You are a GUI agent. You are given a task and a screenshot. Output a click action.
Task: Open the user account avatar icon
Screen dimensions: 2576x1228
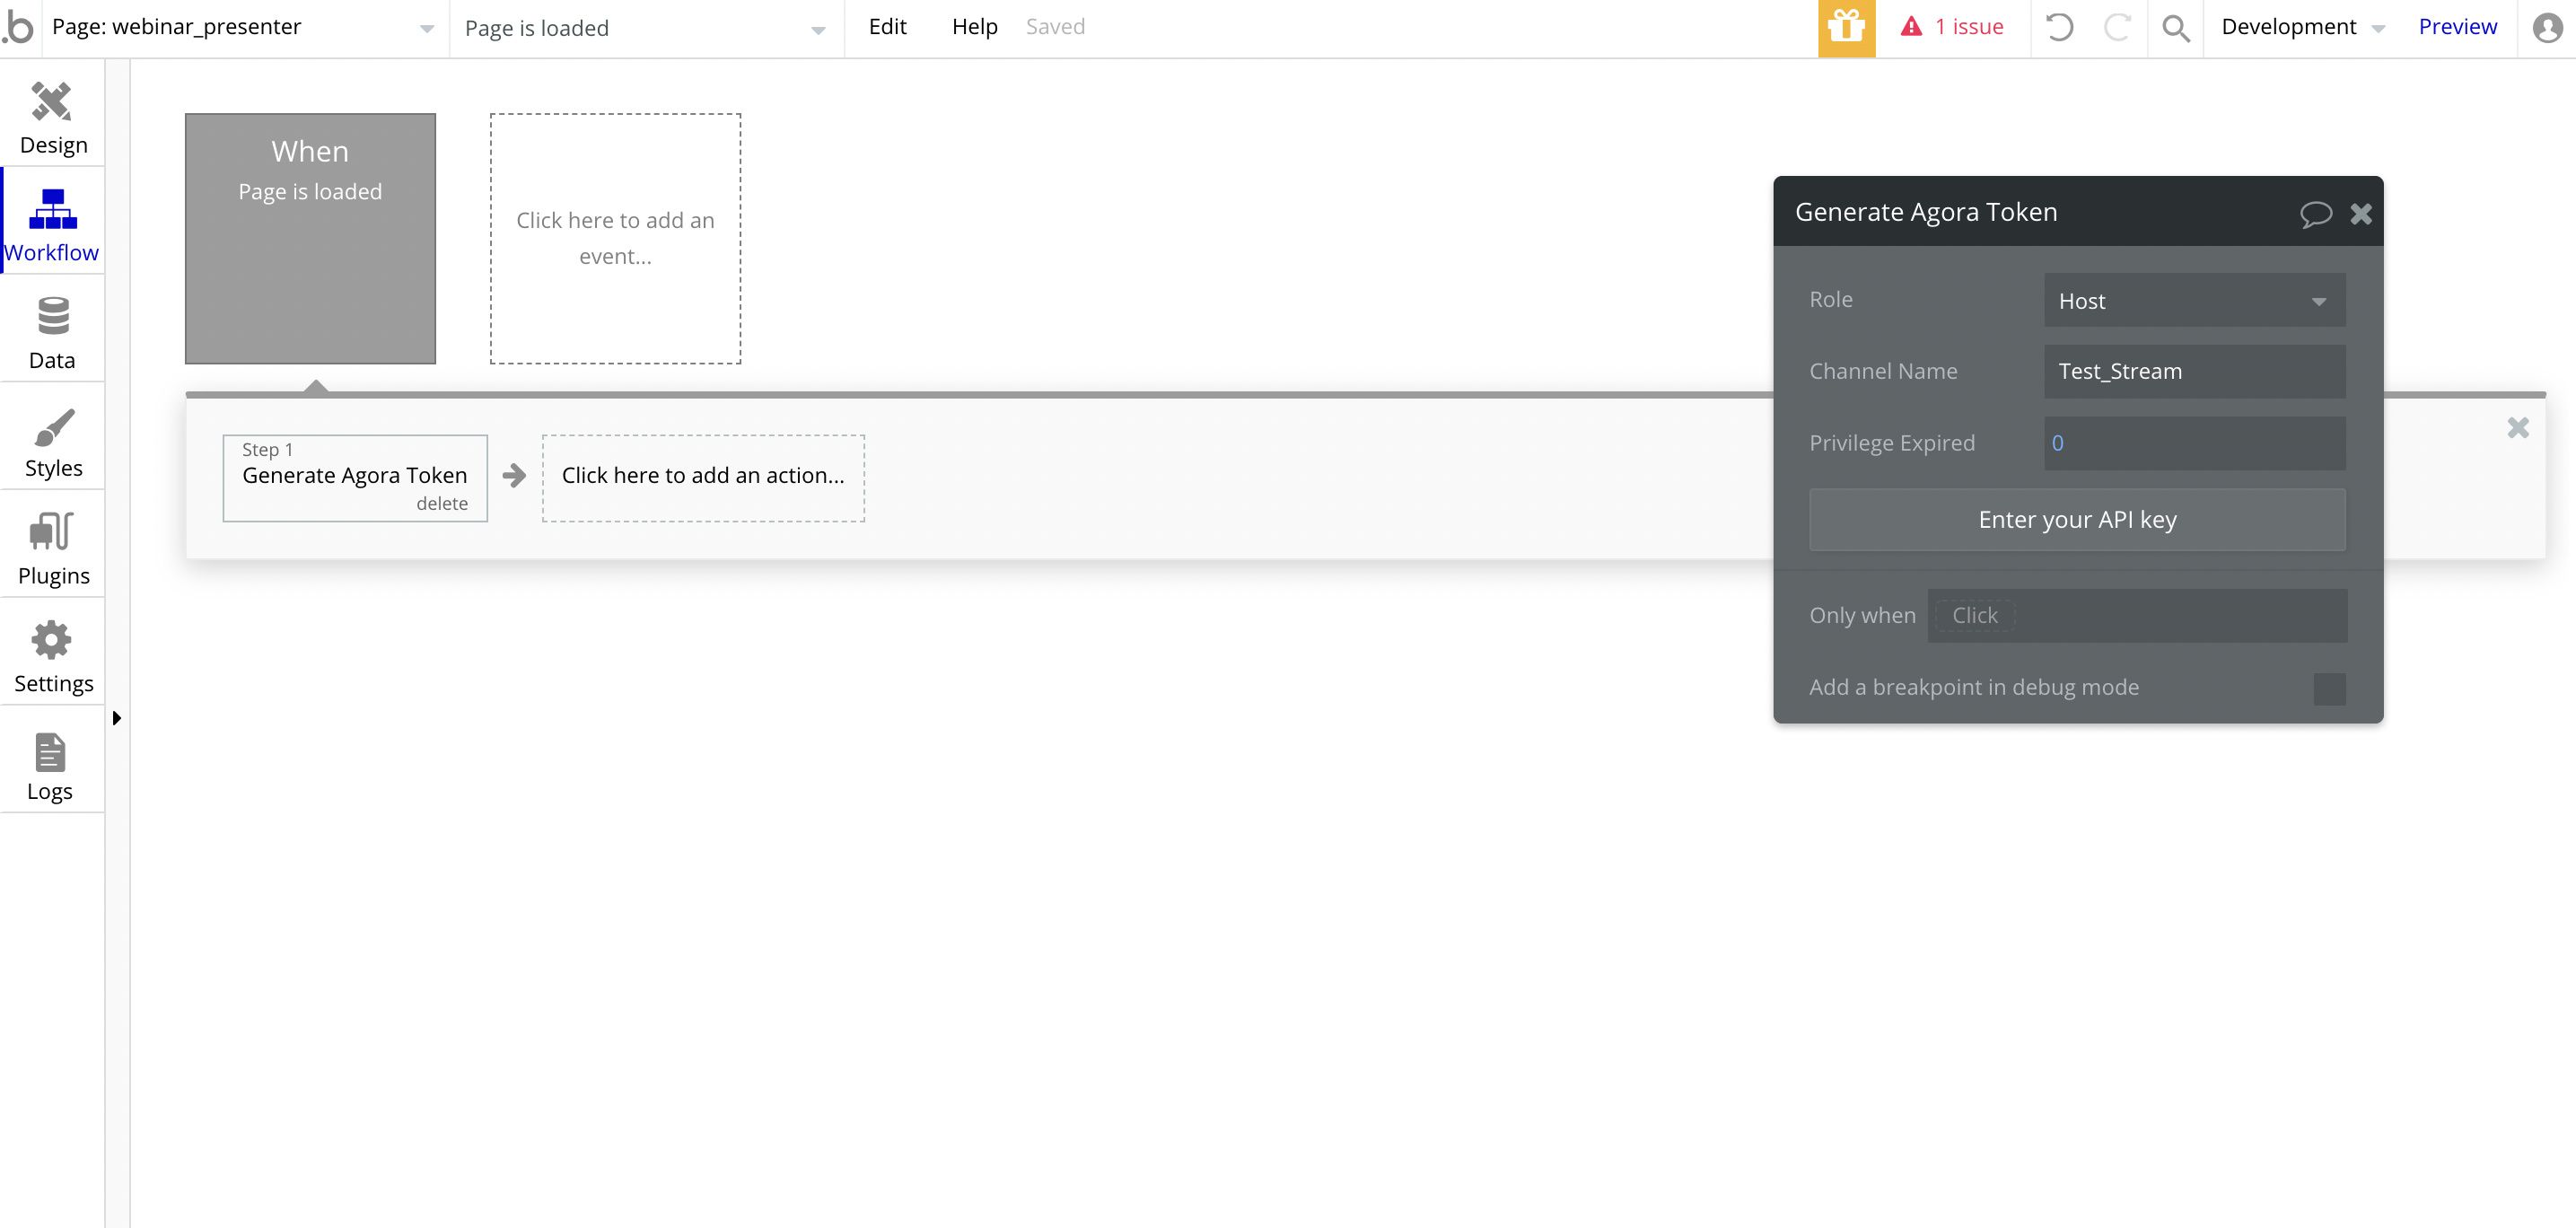click(2547, 27)
